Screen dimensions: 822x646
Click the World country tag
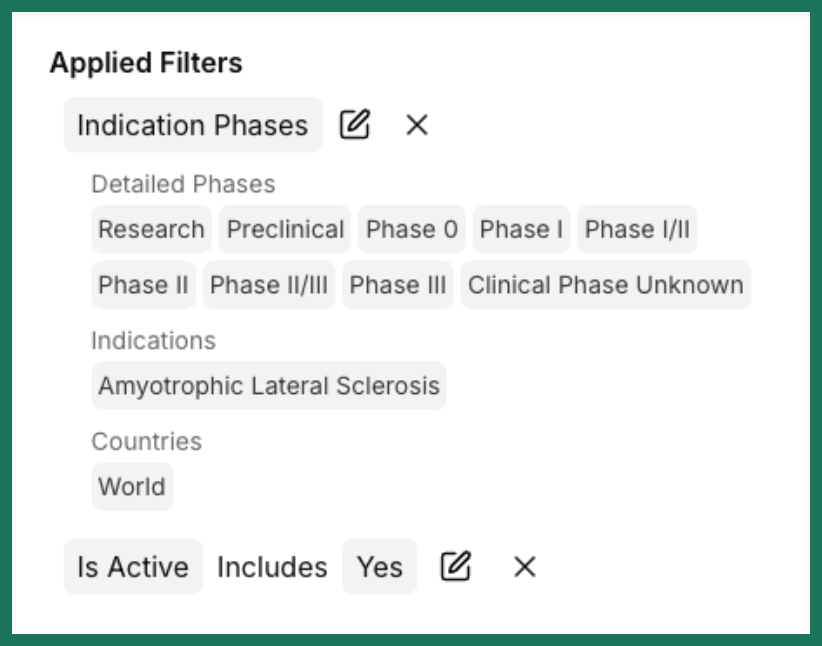(x=132, y=486)
